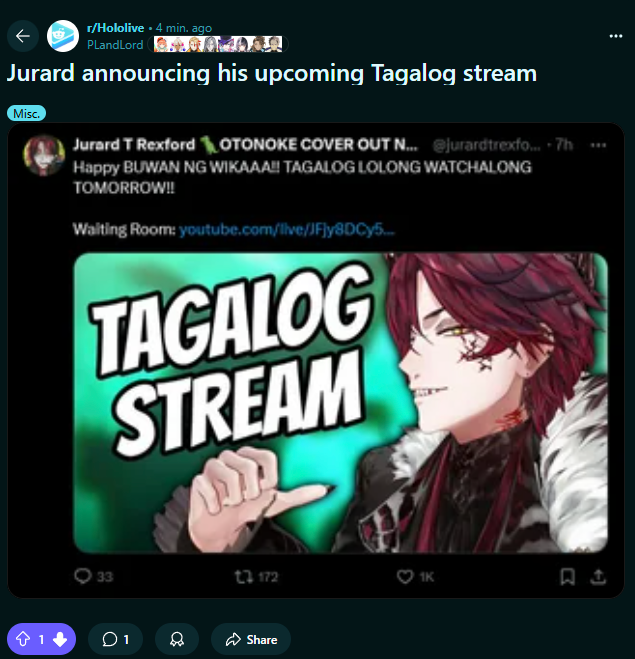Open the comments button showing 1
Viewport: 635px width, 659px height.
pyautogui.click(x=115, y=639)
